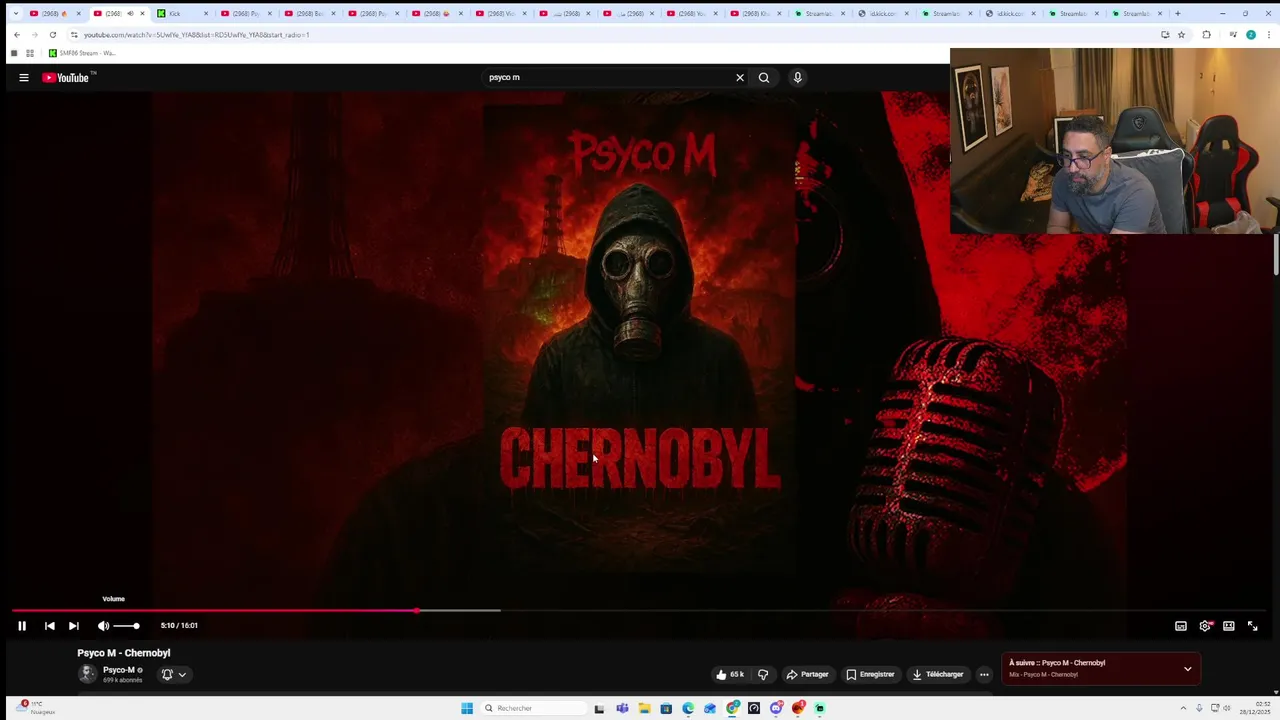Image resolution: width=1280 pixels, height=720 pixels.
Task: Open the browser extensions puzzle icon
Action: pyautogui.click(x=1206, y=35)
